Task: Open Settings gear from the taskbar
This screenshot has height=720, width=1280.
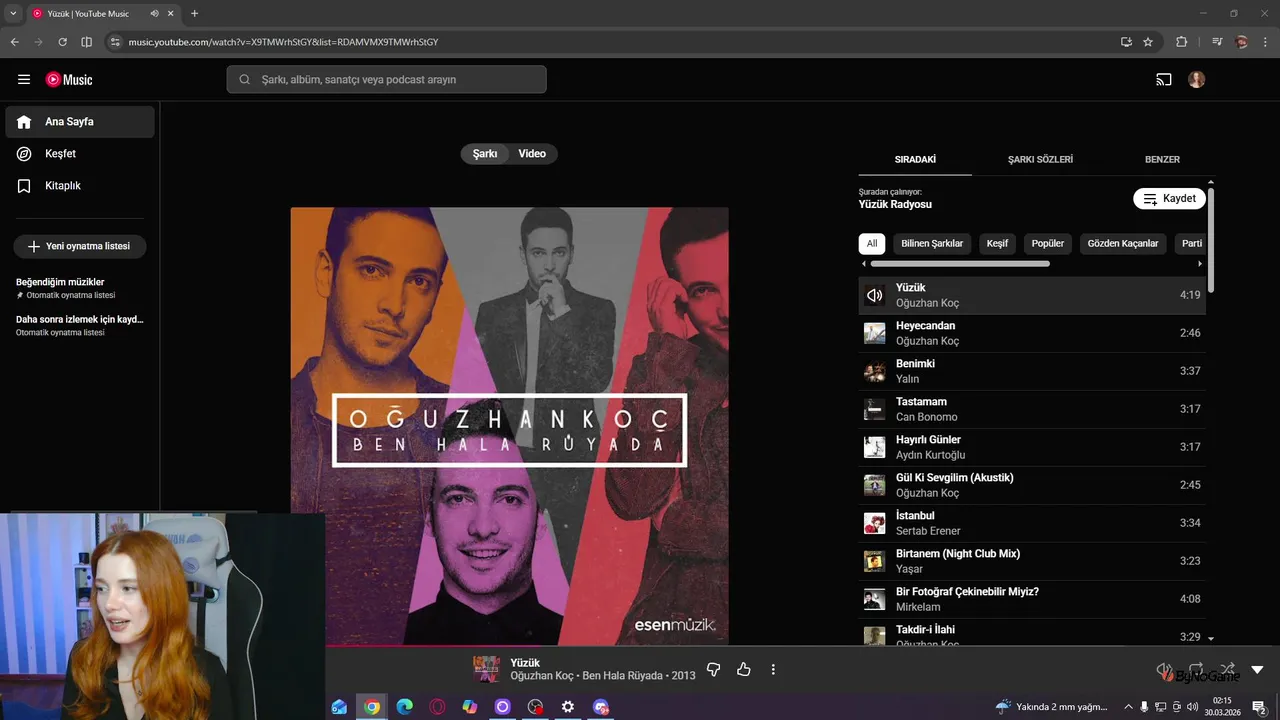Action: pyautogui.click(x=568, y=707)
